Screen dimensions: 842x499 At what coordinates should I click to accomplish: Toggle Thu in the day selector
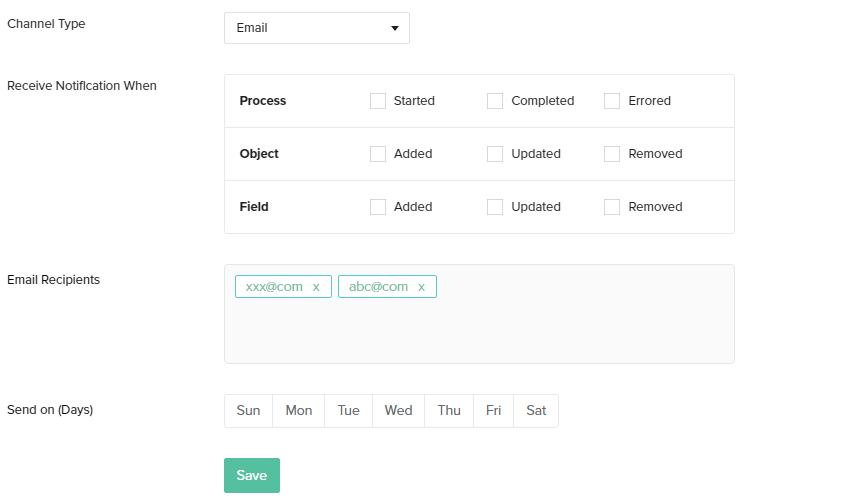[x=449, y=411]
